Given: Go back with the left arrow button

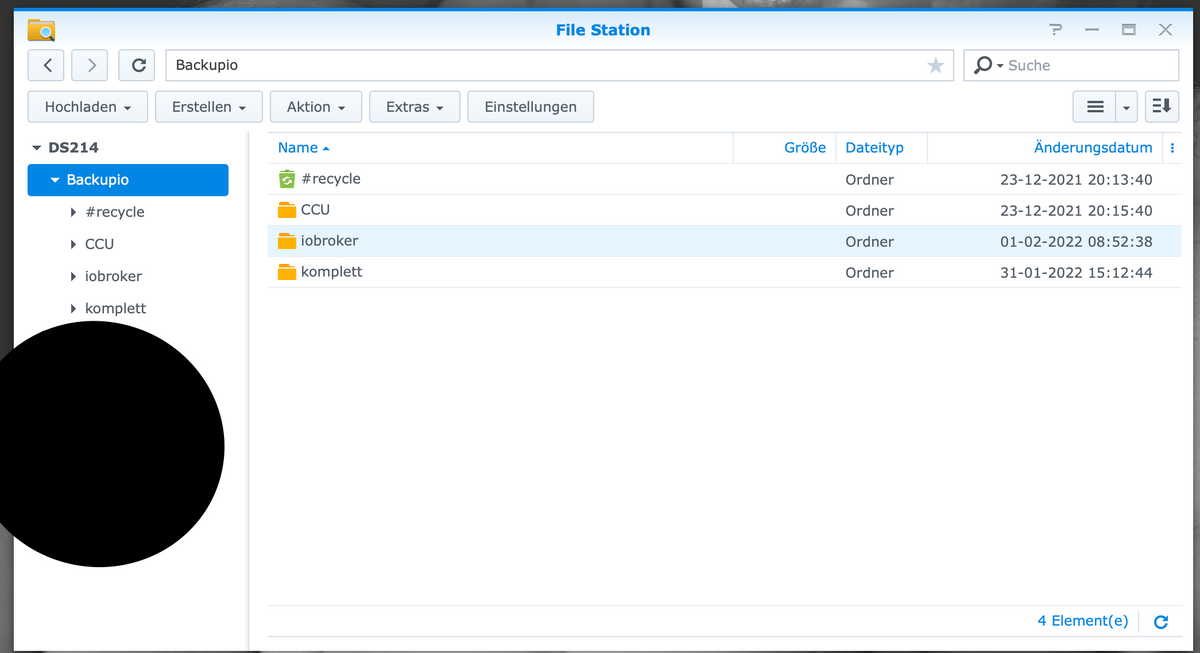Looking at the screenshot, I should click(46, 65).
